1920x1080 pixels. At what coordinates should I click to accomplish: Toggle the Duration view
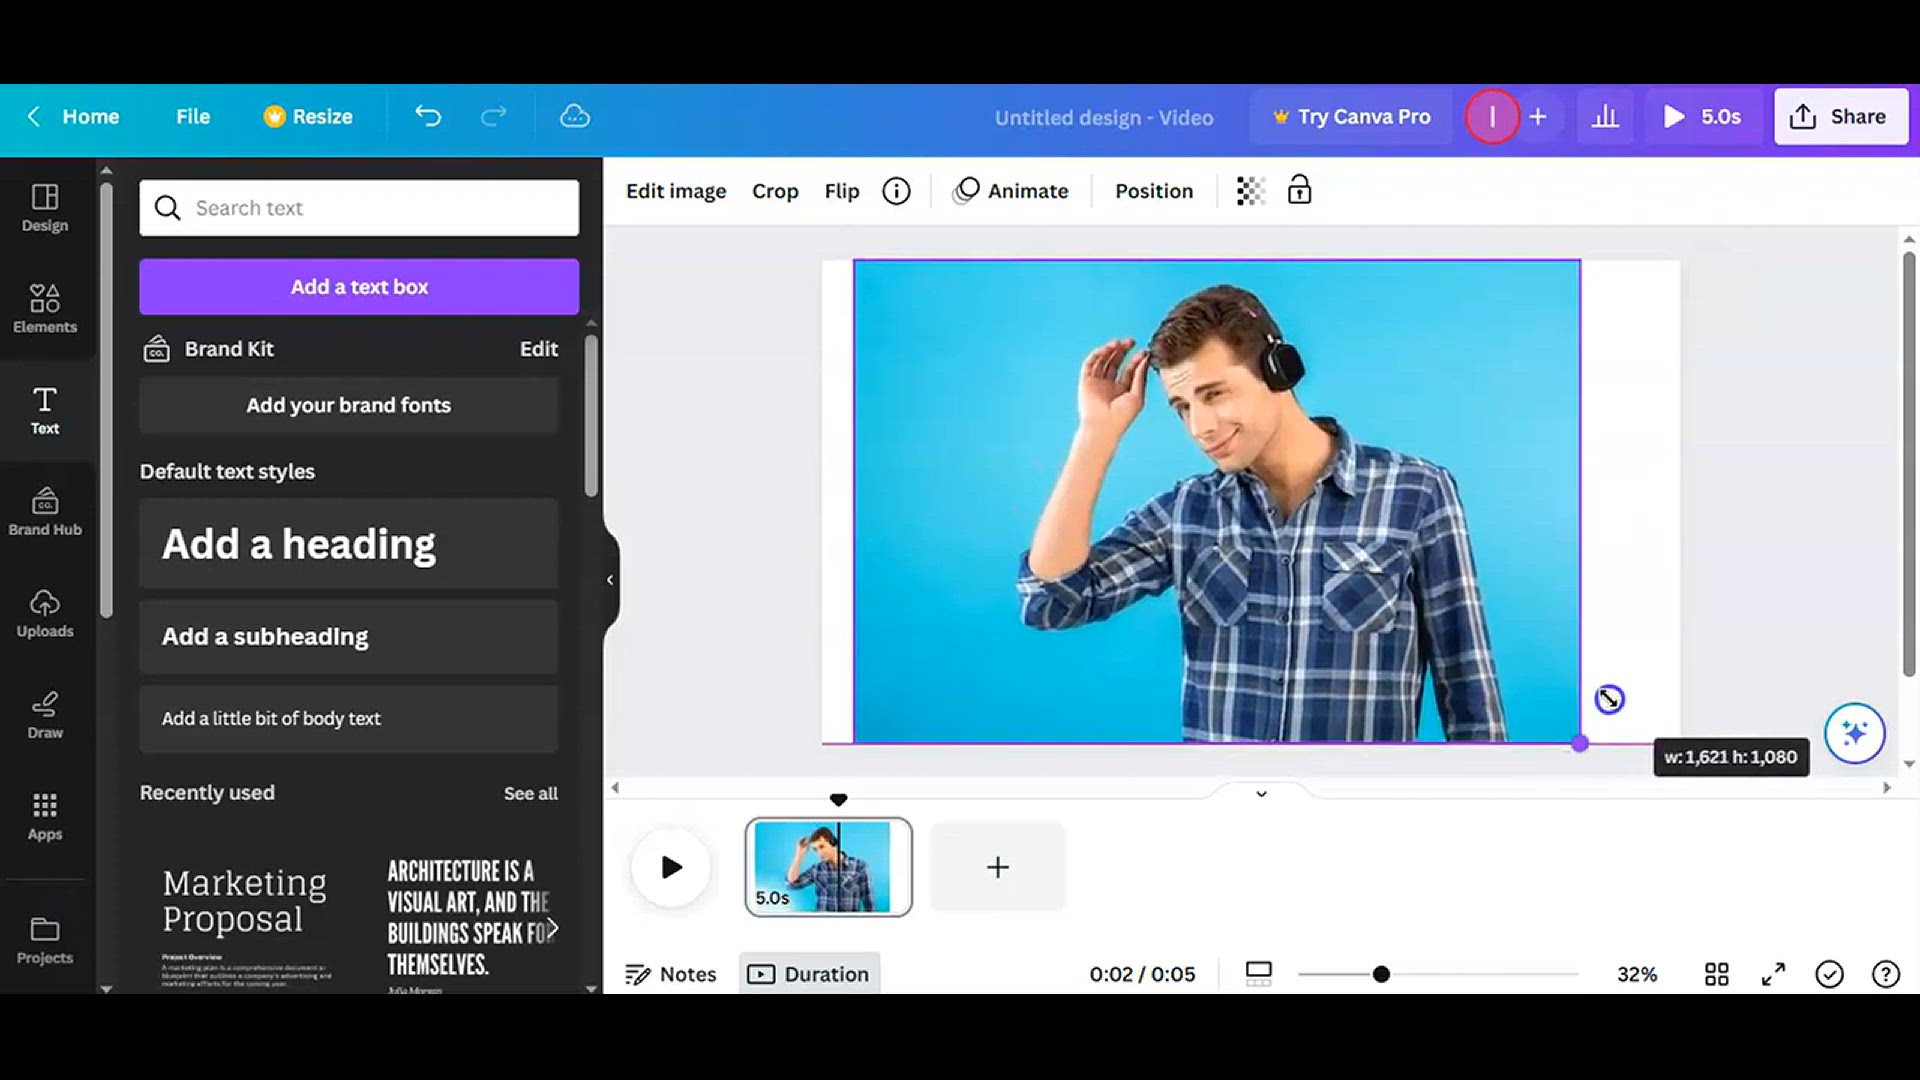809,974
